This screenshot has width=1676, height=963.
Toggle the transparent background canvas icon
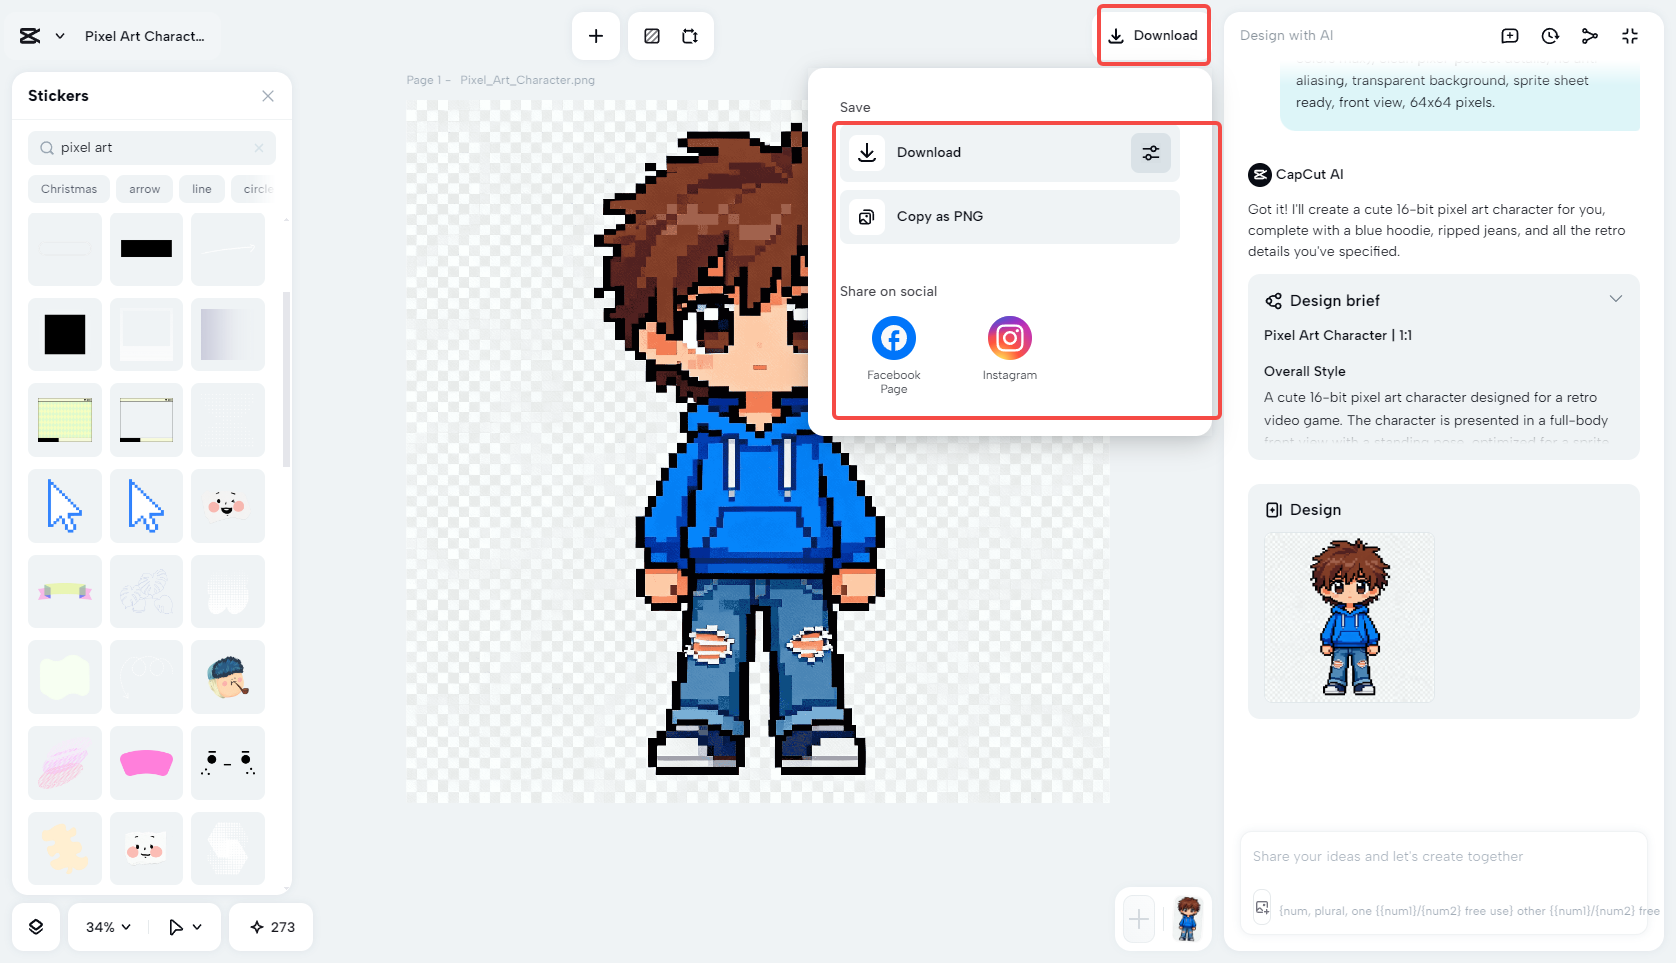click(x=652, y=36)
